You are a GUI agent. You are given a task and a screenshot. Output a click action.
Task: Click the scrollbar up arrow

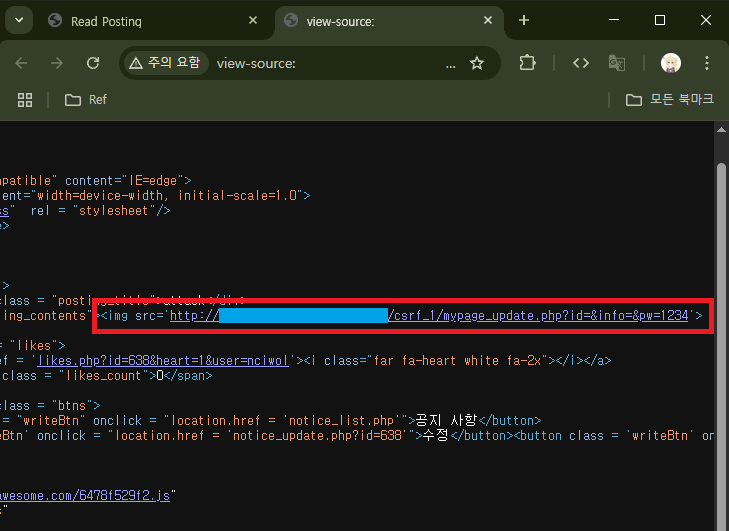(721, 130)
